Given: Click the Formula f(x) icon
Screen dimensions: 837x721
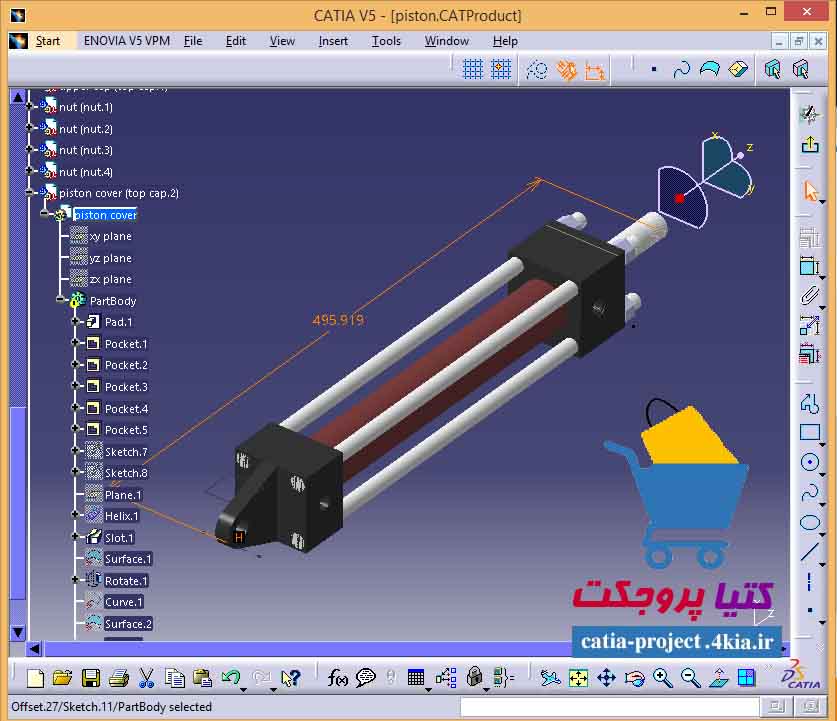Looking at the screenshot, I should tap(337, 678).
